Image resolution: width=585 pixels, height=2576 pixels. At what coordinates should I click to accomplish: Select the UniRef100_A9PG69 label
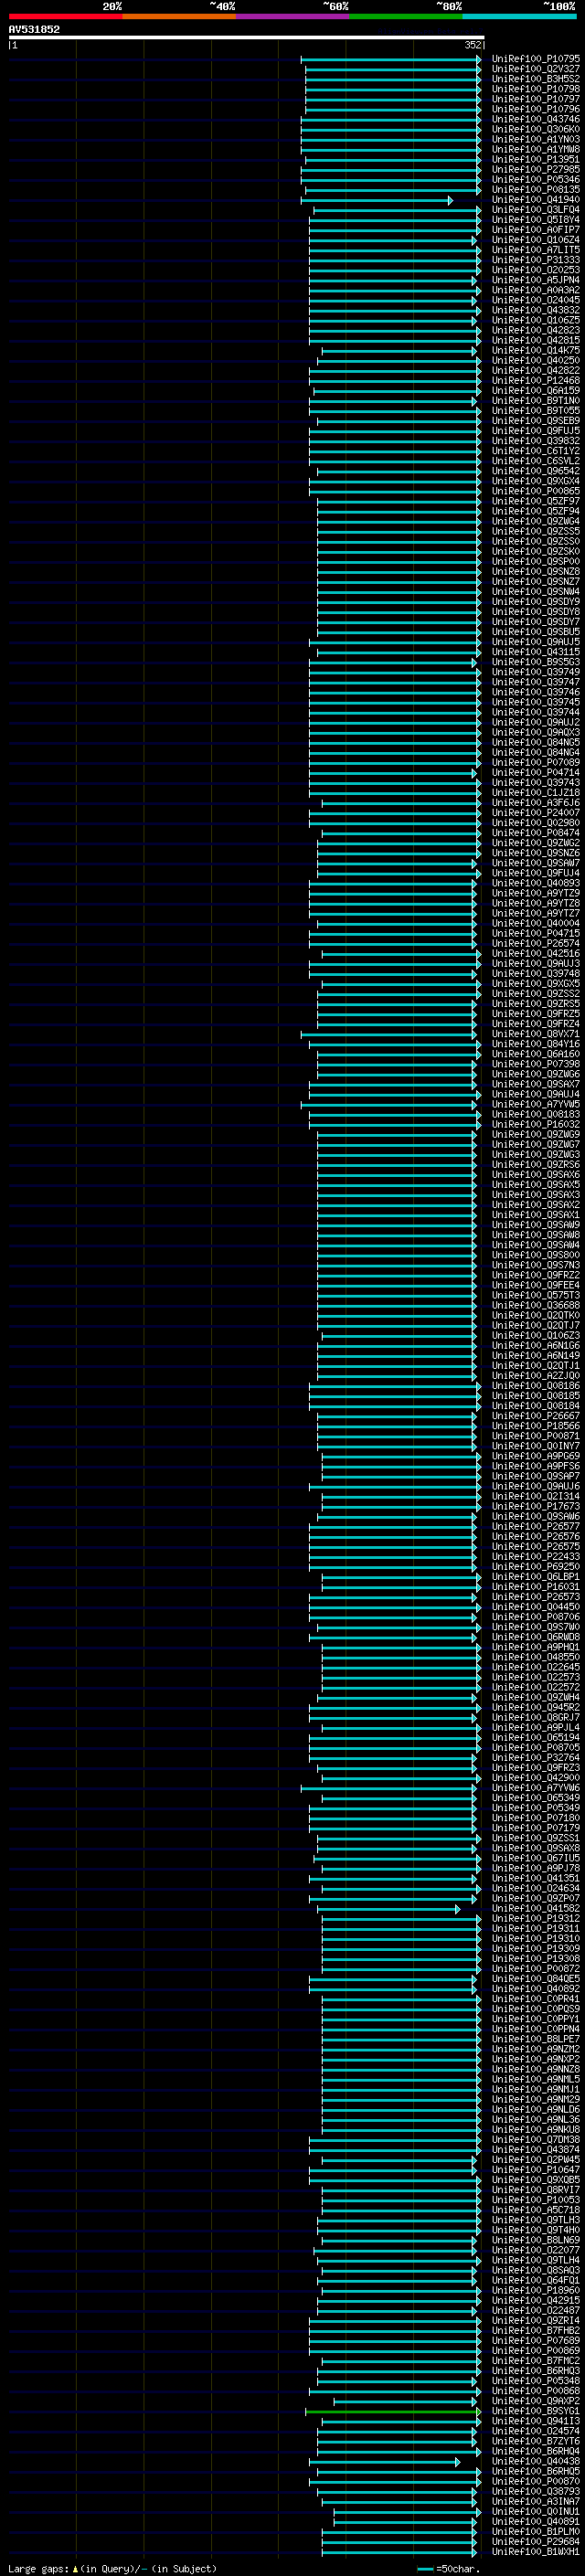(x=536, y=1456)
